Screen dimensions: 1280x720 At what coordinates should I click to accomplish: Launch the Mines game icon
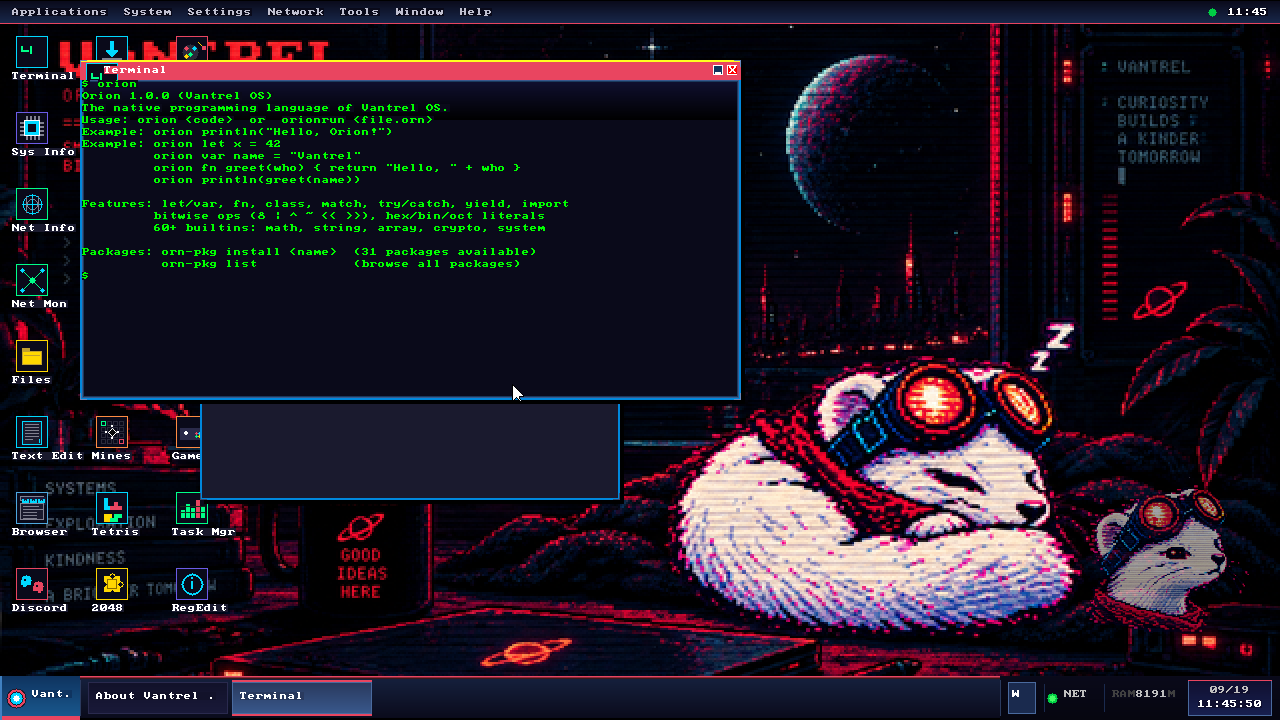(111, 432)
